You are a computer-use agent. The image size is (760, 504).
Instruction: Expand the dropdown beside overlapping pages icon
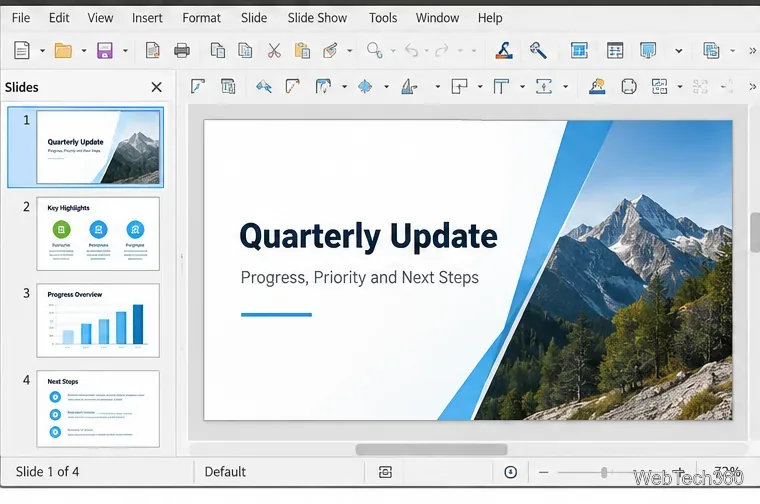(732, 50)
